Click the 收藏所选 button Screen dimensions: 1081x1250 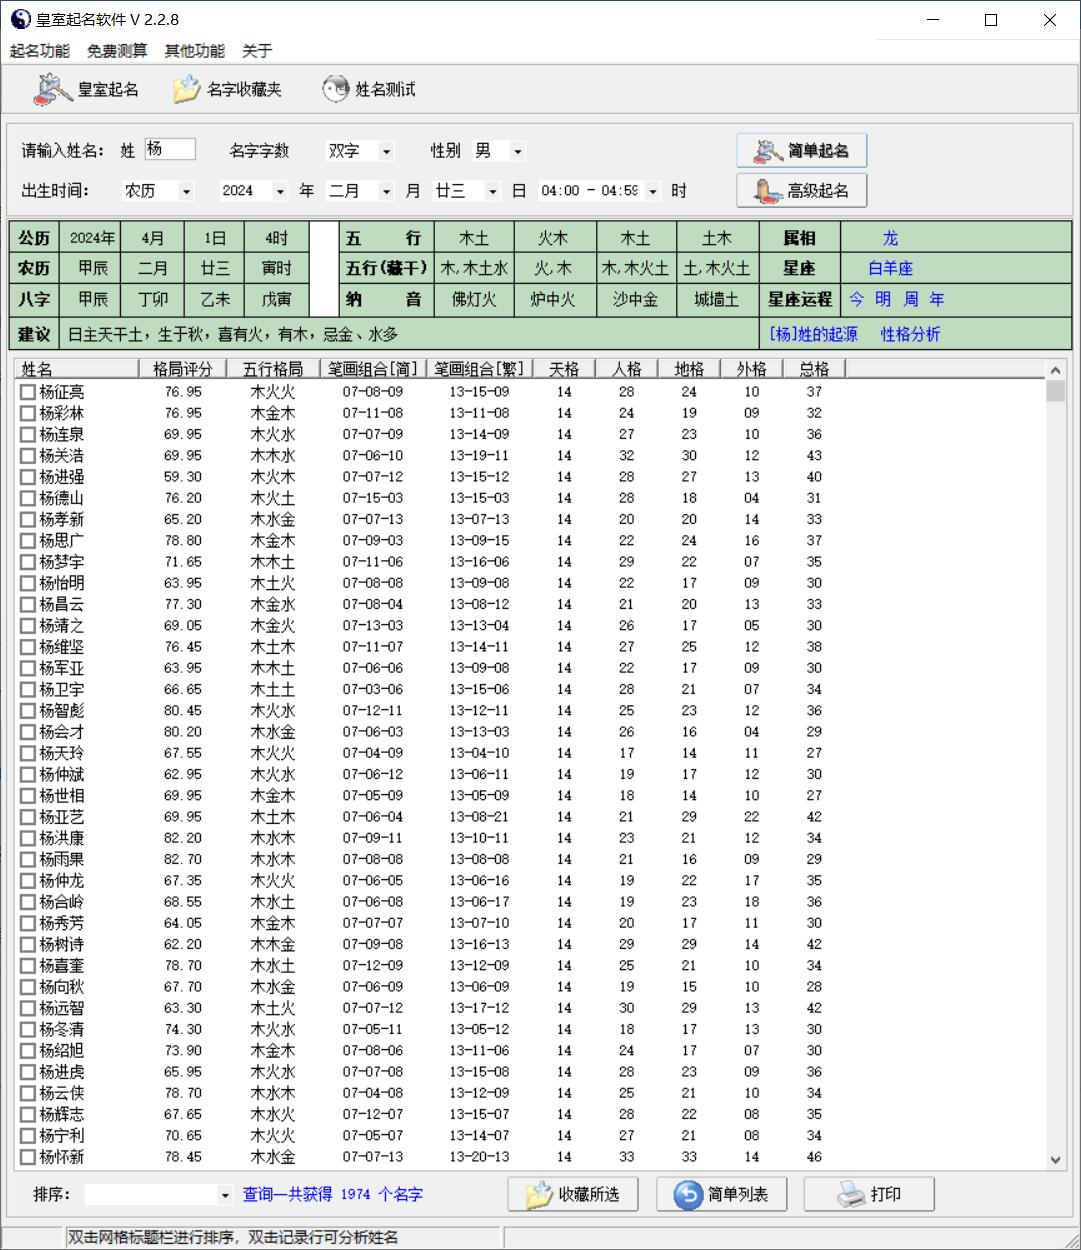[573, 1194]
